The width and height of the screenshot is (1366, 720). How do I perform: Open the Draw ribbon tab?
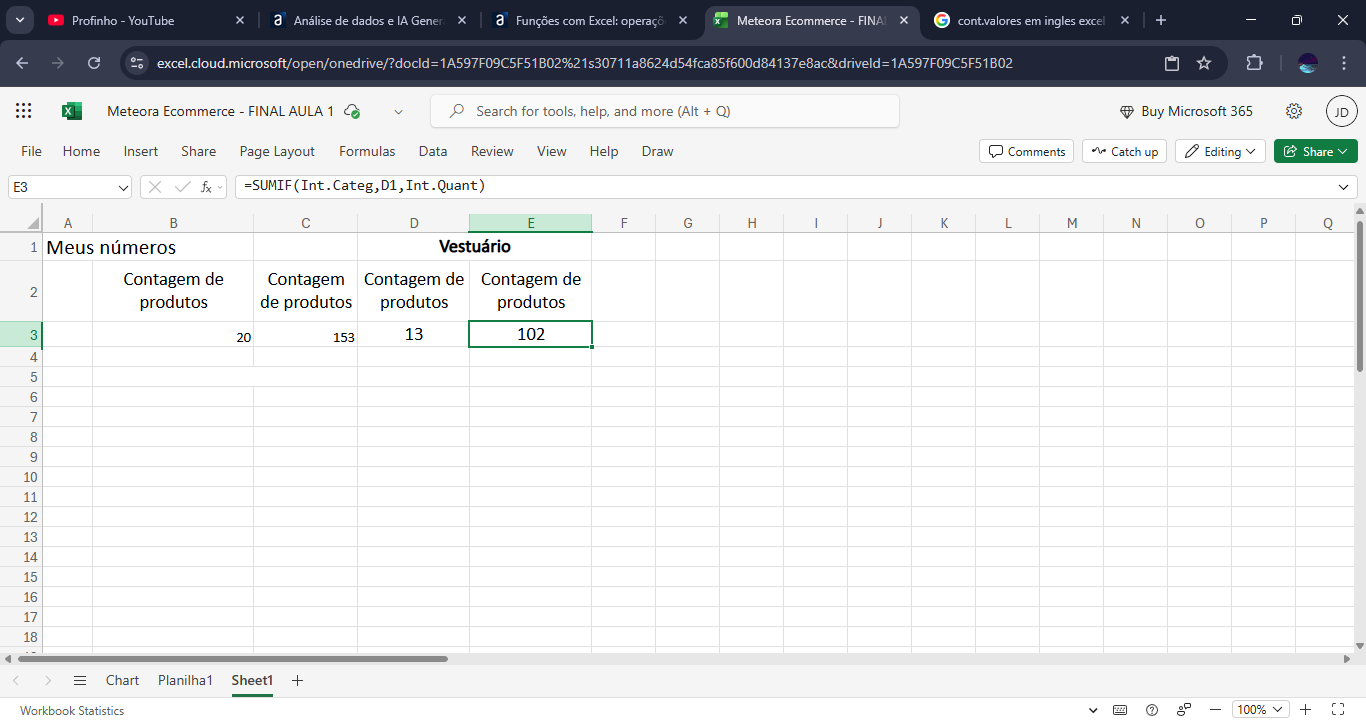(657, 151)
